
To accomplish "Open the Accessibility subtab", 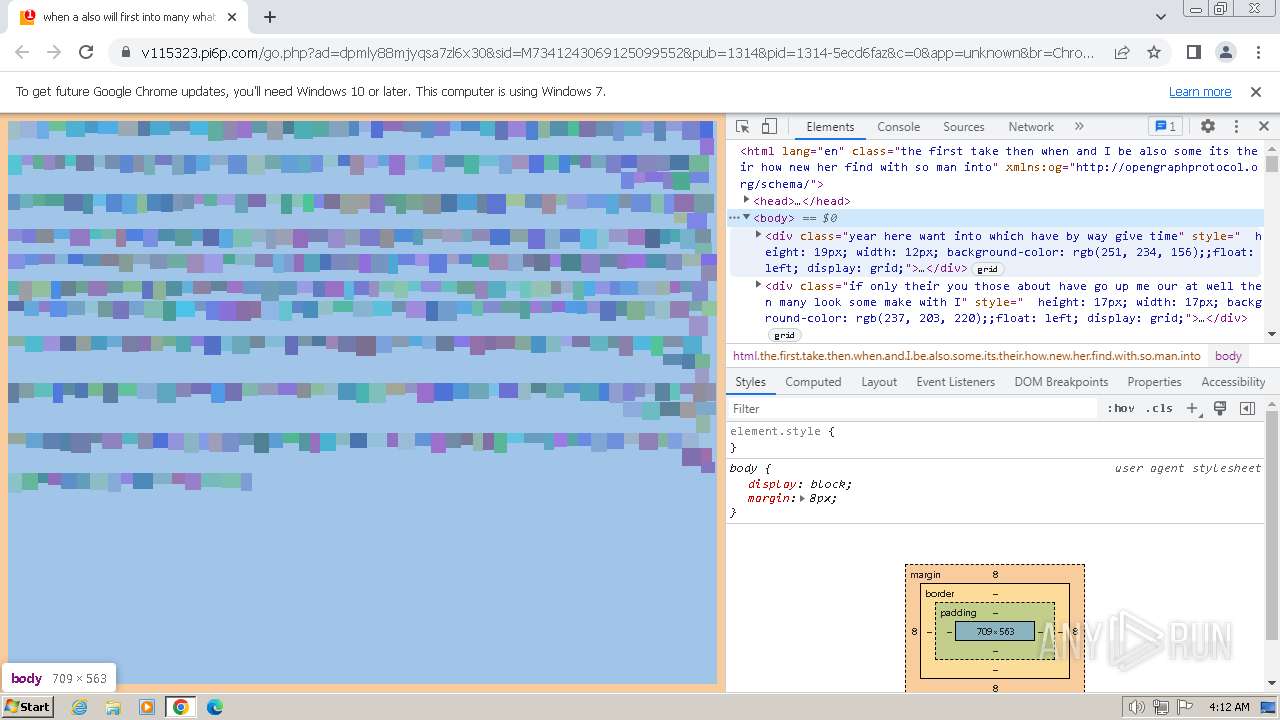I will pos(1233,382).
